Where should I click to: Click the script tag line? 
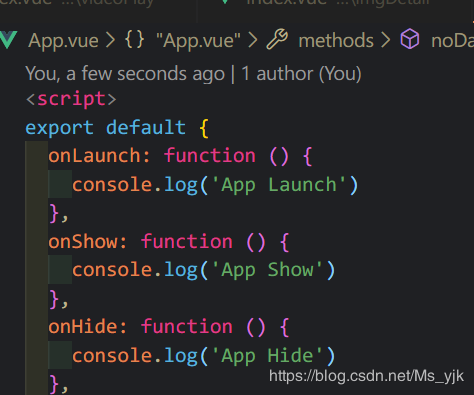click(x=71, y=99)
